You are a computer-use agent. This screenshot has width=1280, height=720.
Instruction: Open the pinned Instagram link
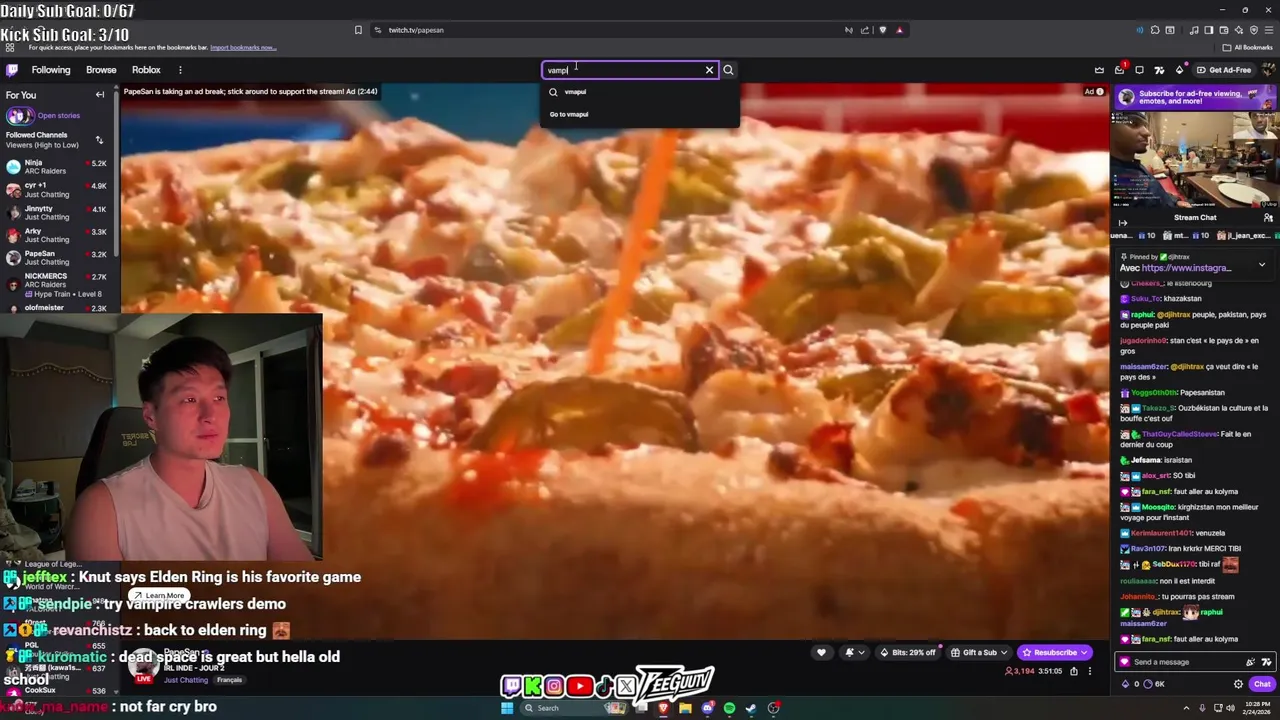click(1187, 268)
